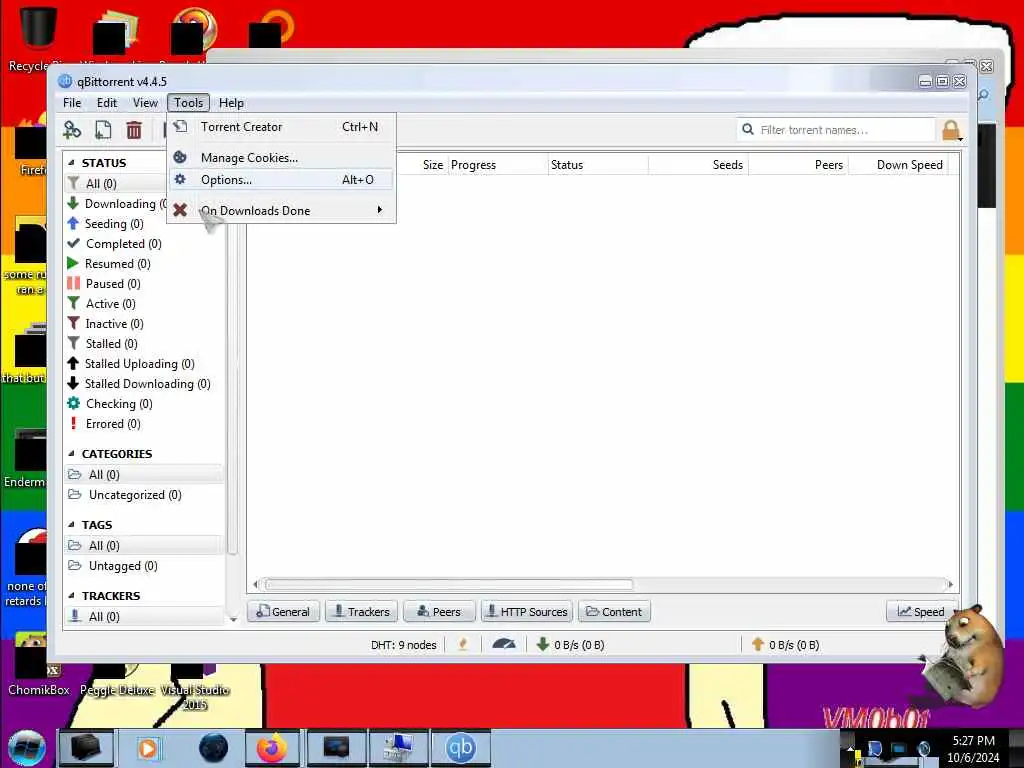Select All (0) under STATUS

(x=116, y=184)
